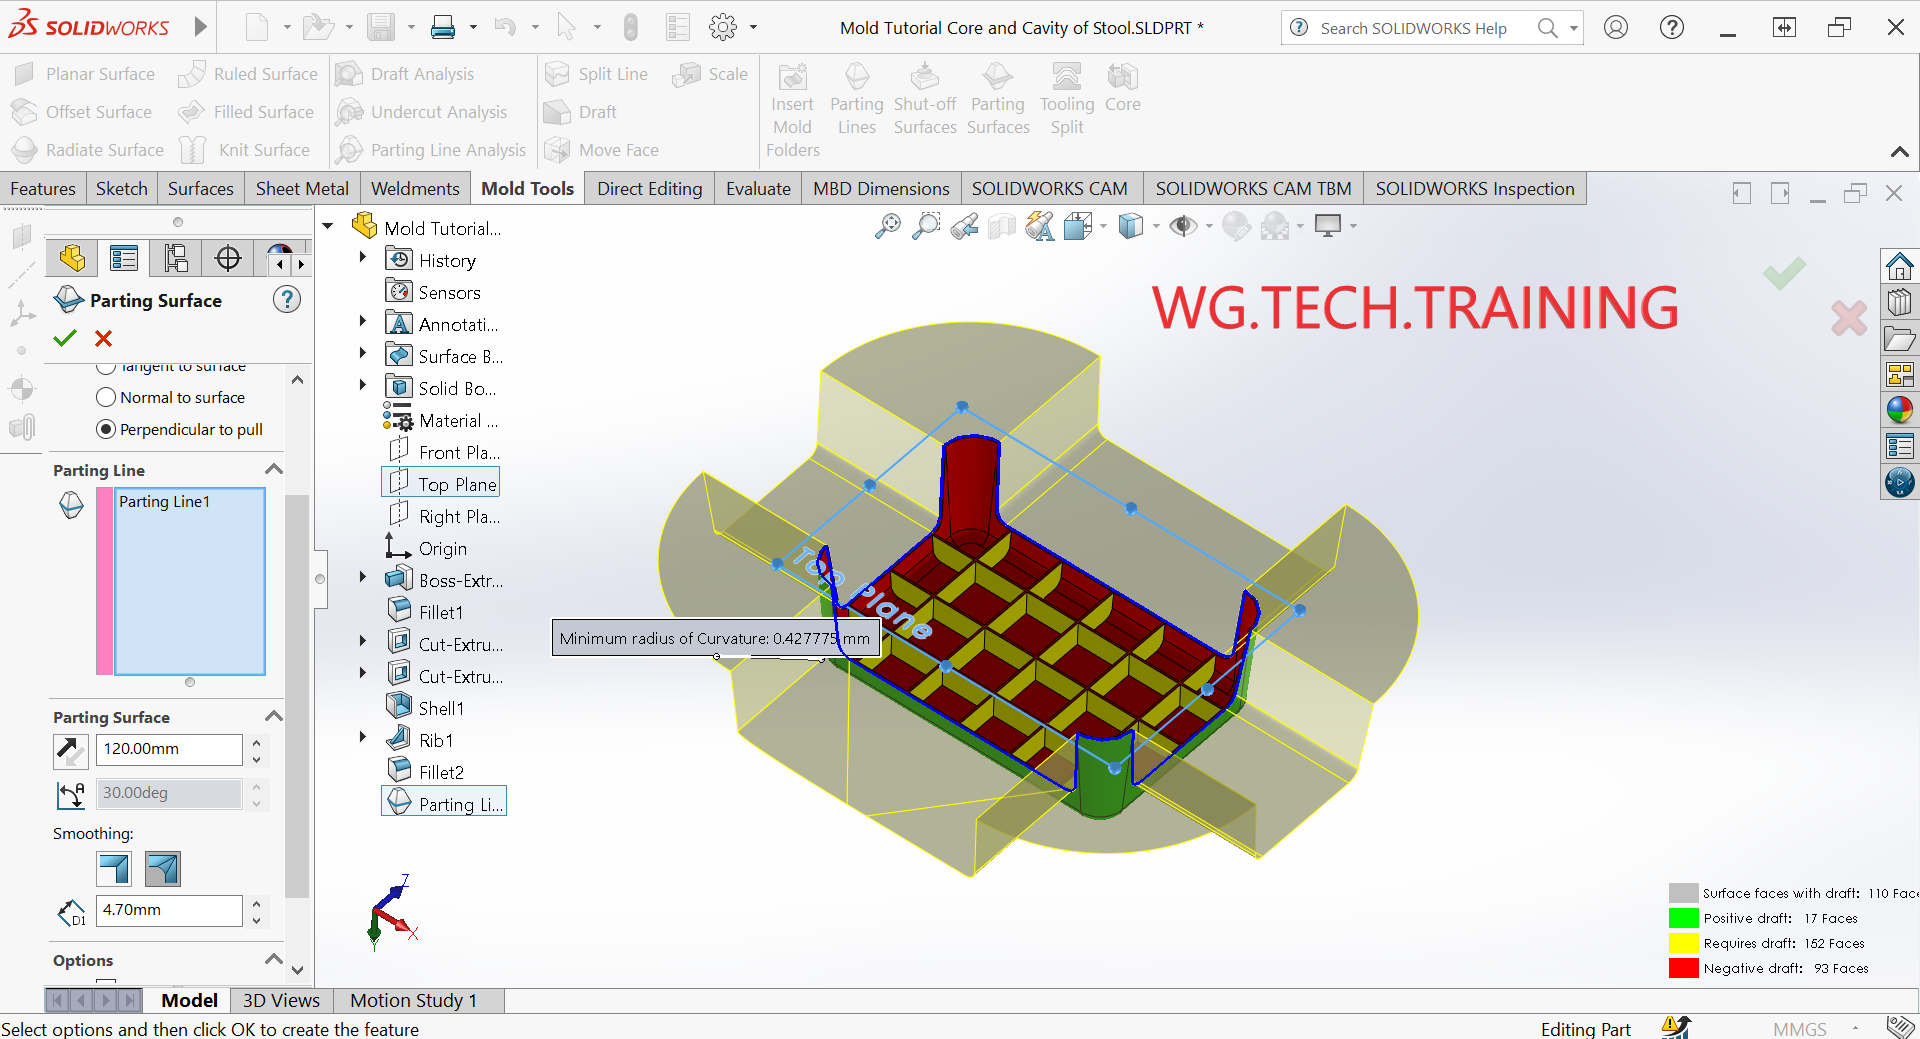Select Fillet2 feature in the tree

[427, 771]
